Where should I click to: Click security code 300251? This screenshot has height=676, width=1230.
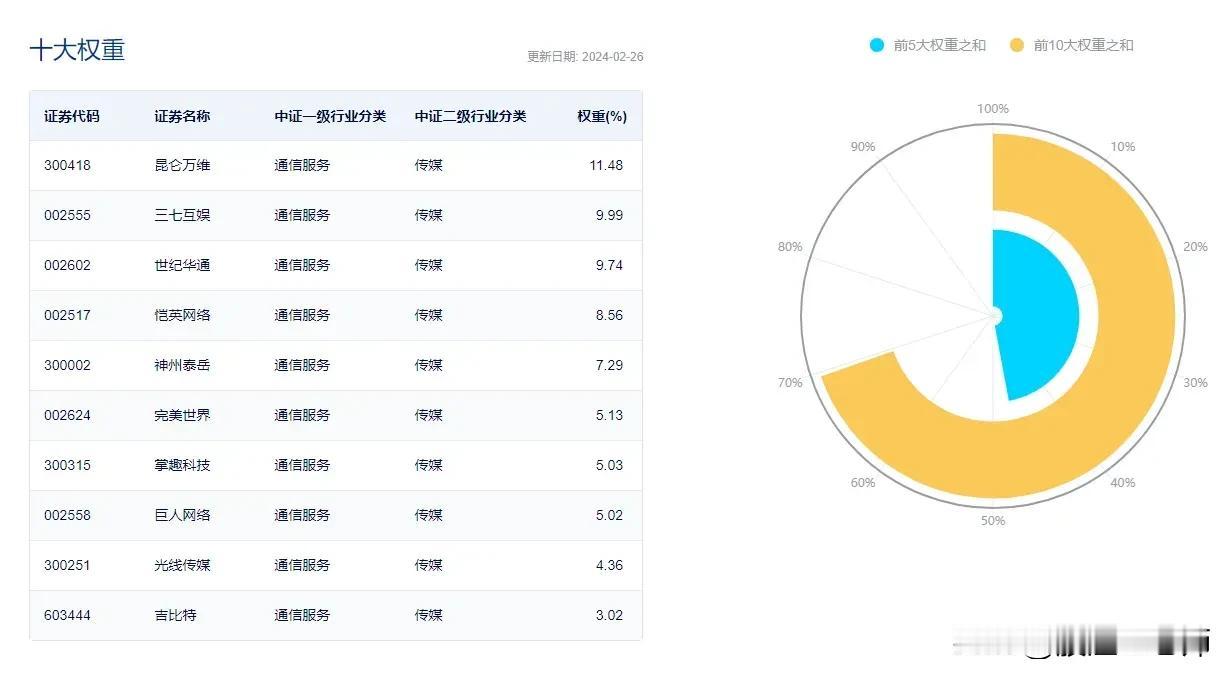[x=67, y=565]
